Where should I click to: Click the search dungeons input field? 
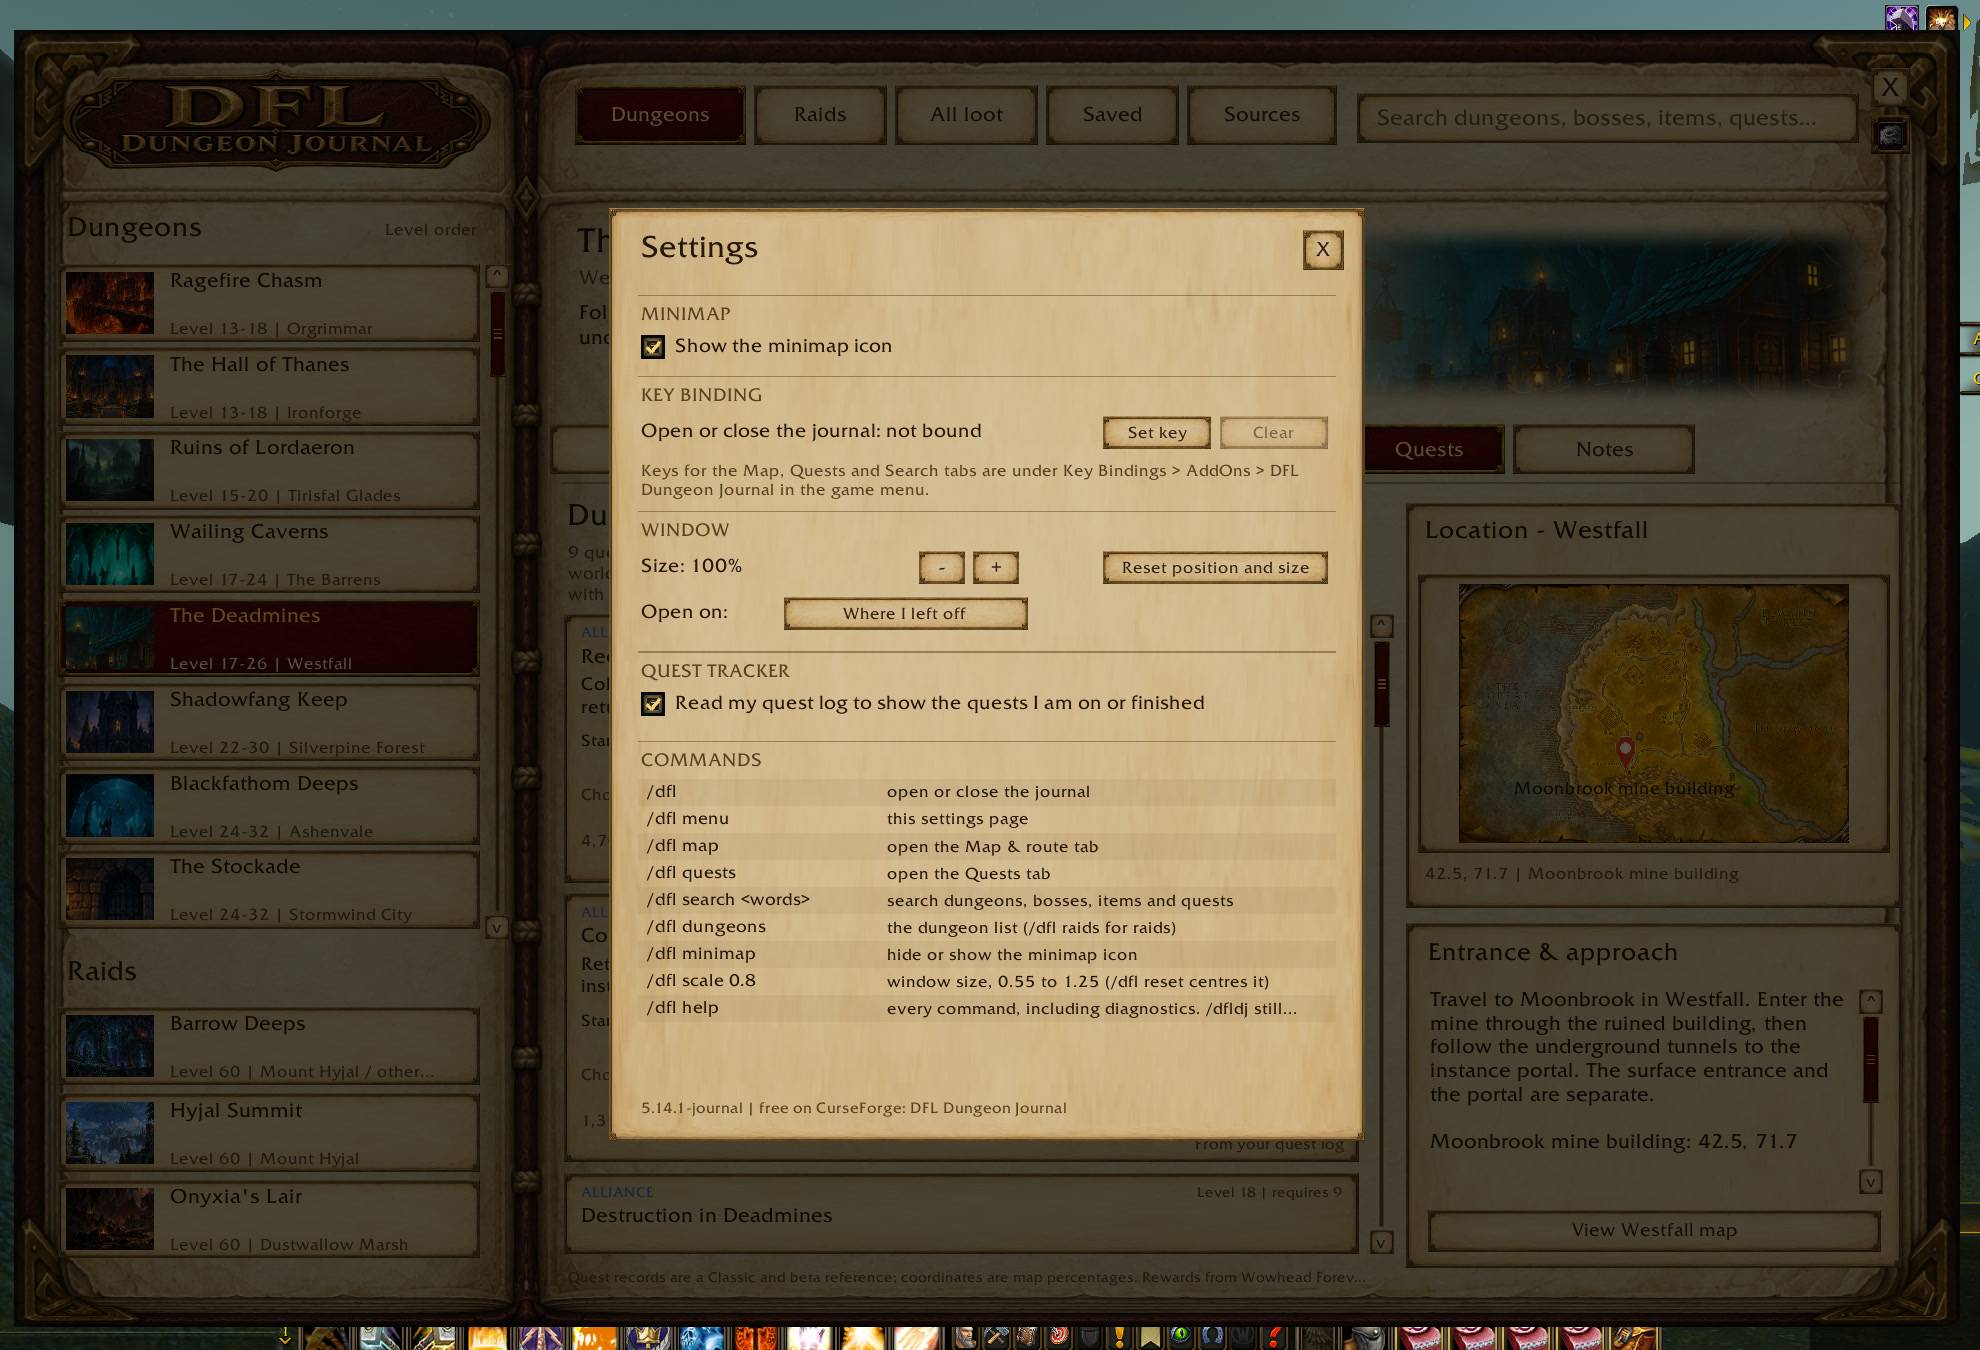[1606, 118]
